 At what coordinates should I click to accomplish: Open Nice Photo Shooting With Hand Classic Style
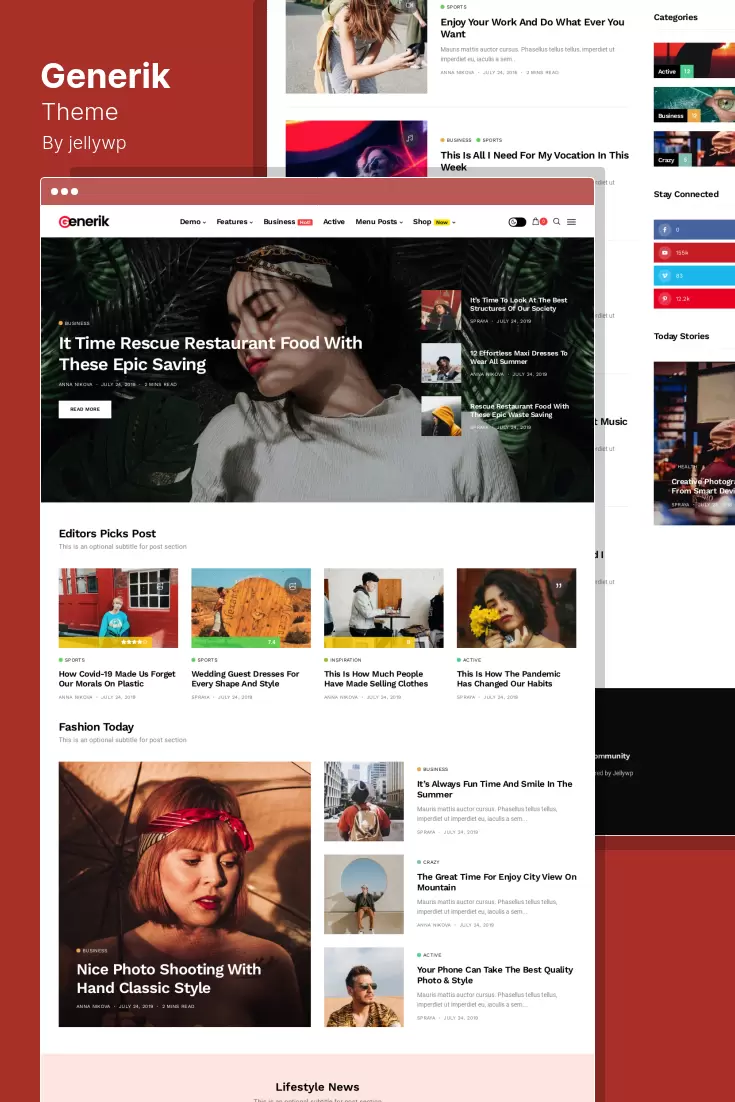click(x=169, y=978)
